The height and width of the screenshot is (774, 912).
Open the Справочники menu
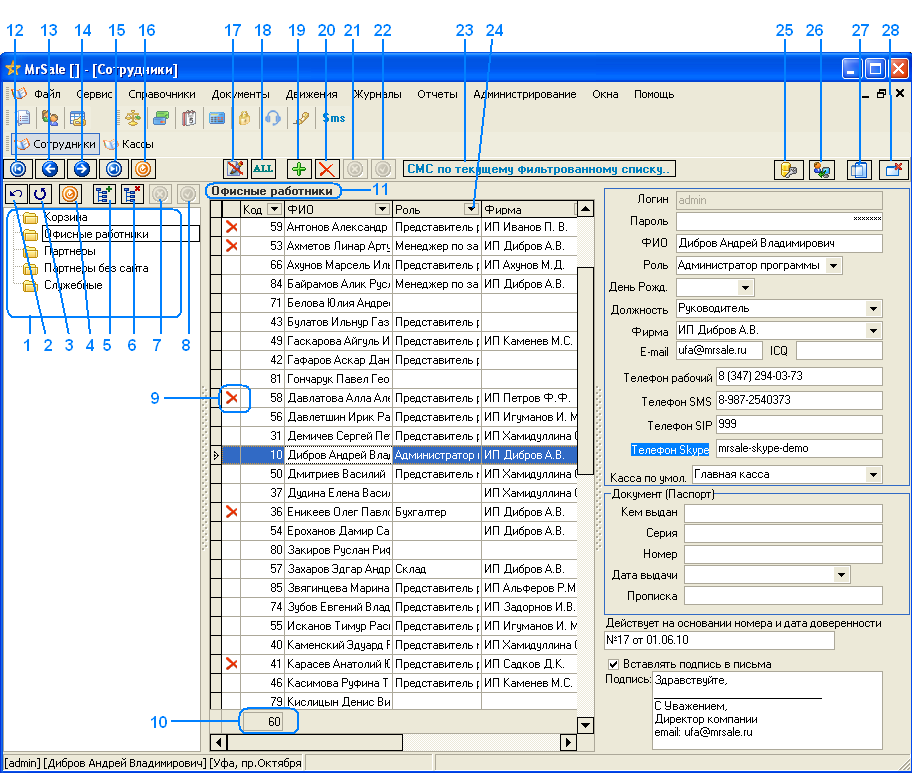[162, 94]
